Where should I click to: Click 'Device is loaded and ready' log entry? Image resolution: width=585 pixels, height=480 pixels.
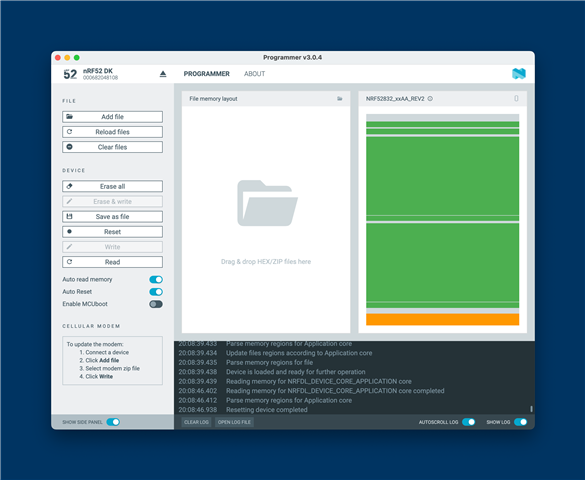pos(295,372)
